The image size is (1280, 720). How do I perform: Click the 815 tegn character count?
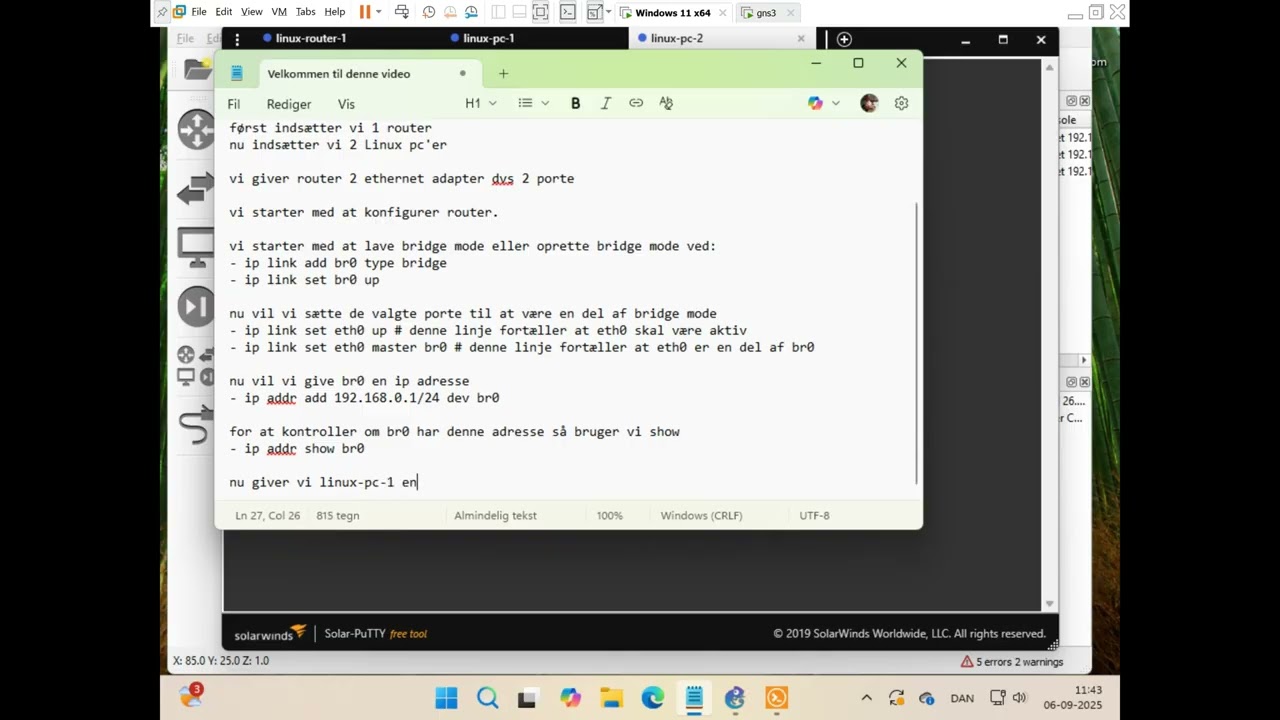pos(338,516)
